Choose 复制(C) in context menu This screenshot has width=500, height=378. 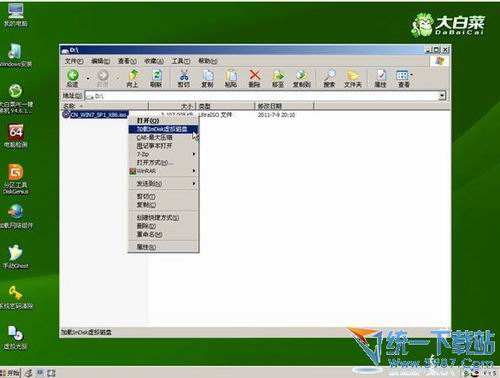tap(163, 205)
